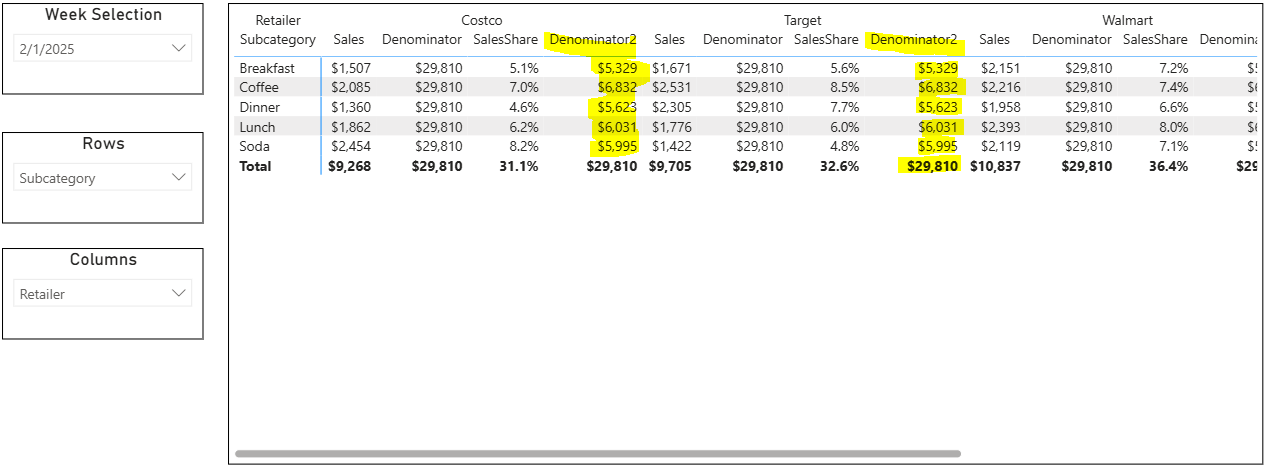The image size is (1265, 467).
Task: Click Target total SalesShare 32.6%
Action: click(840, 166)
